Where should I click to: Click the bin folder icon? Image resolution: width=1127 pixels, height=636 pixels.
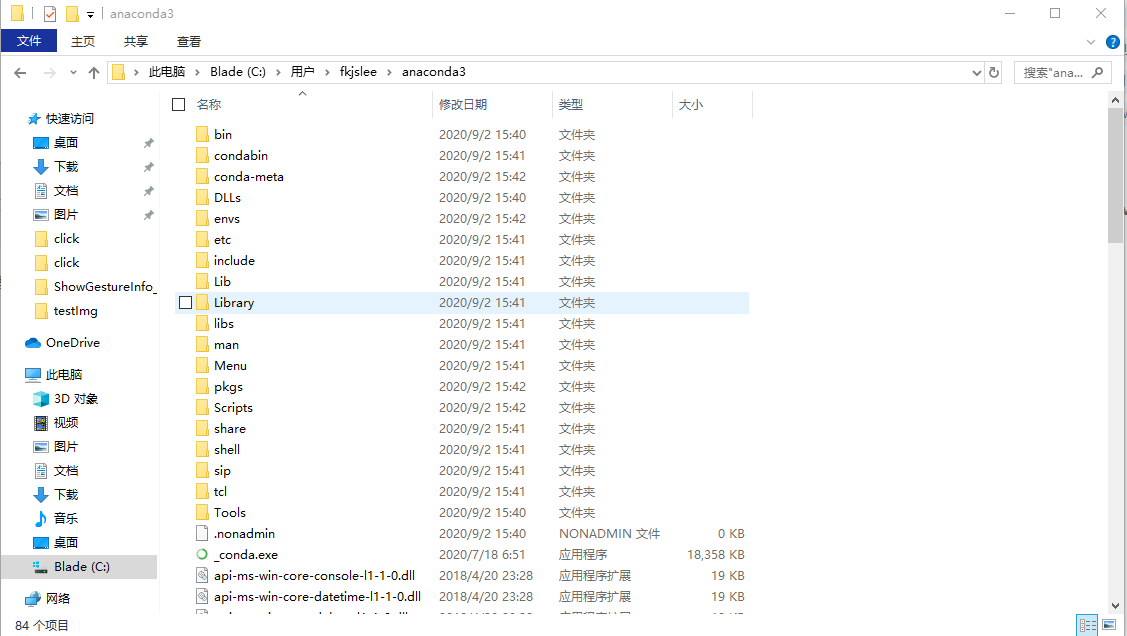tap(202, 134)
